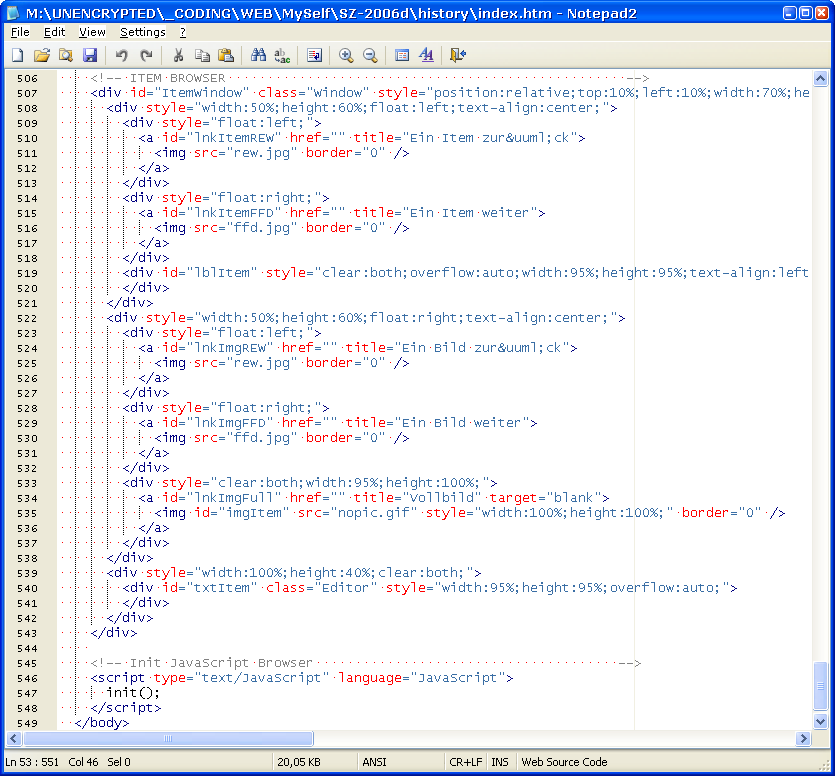Copy selection using the Copy icon
Viewport: 835px width, 776px height.
point(202,55)
